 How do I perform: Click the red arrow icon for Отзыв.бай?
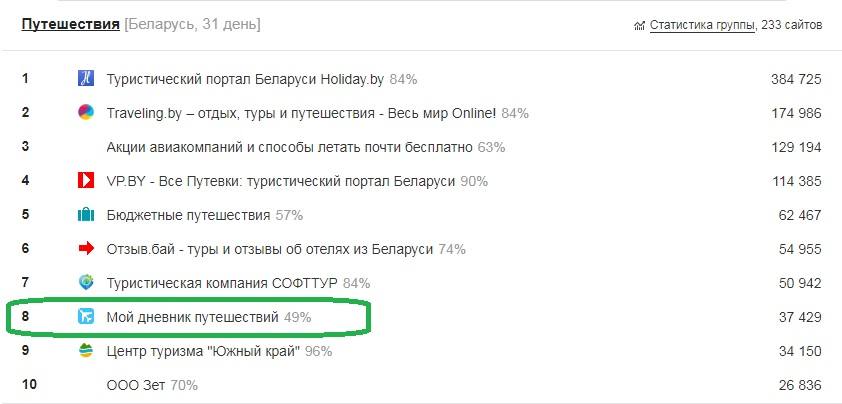coord(85,248)
